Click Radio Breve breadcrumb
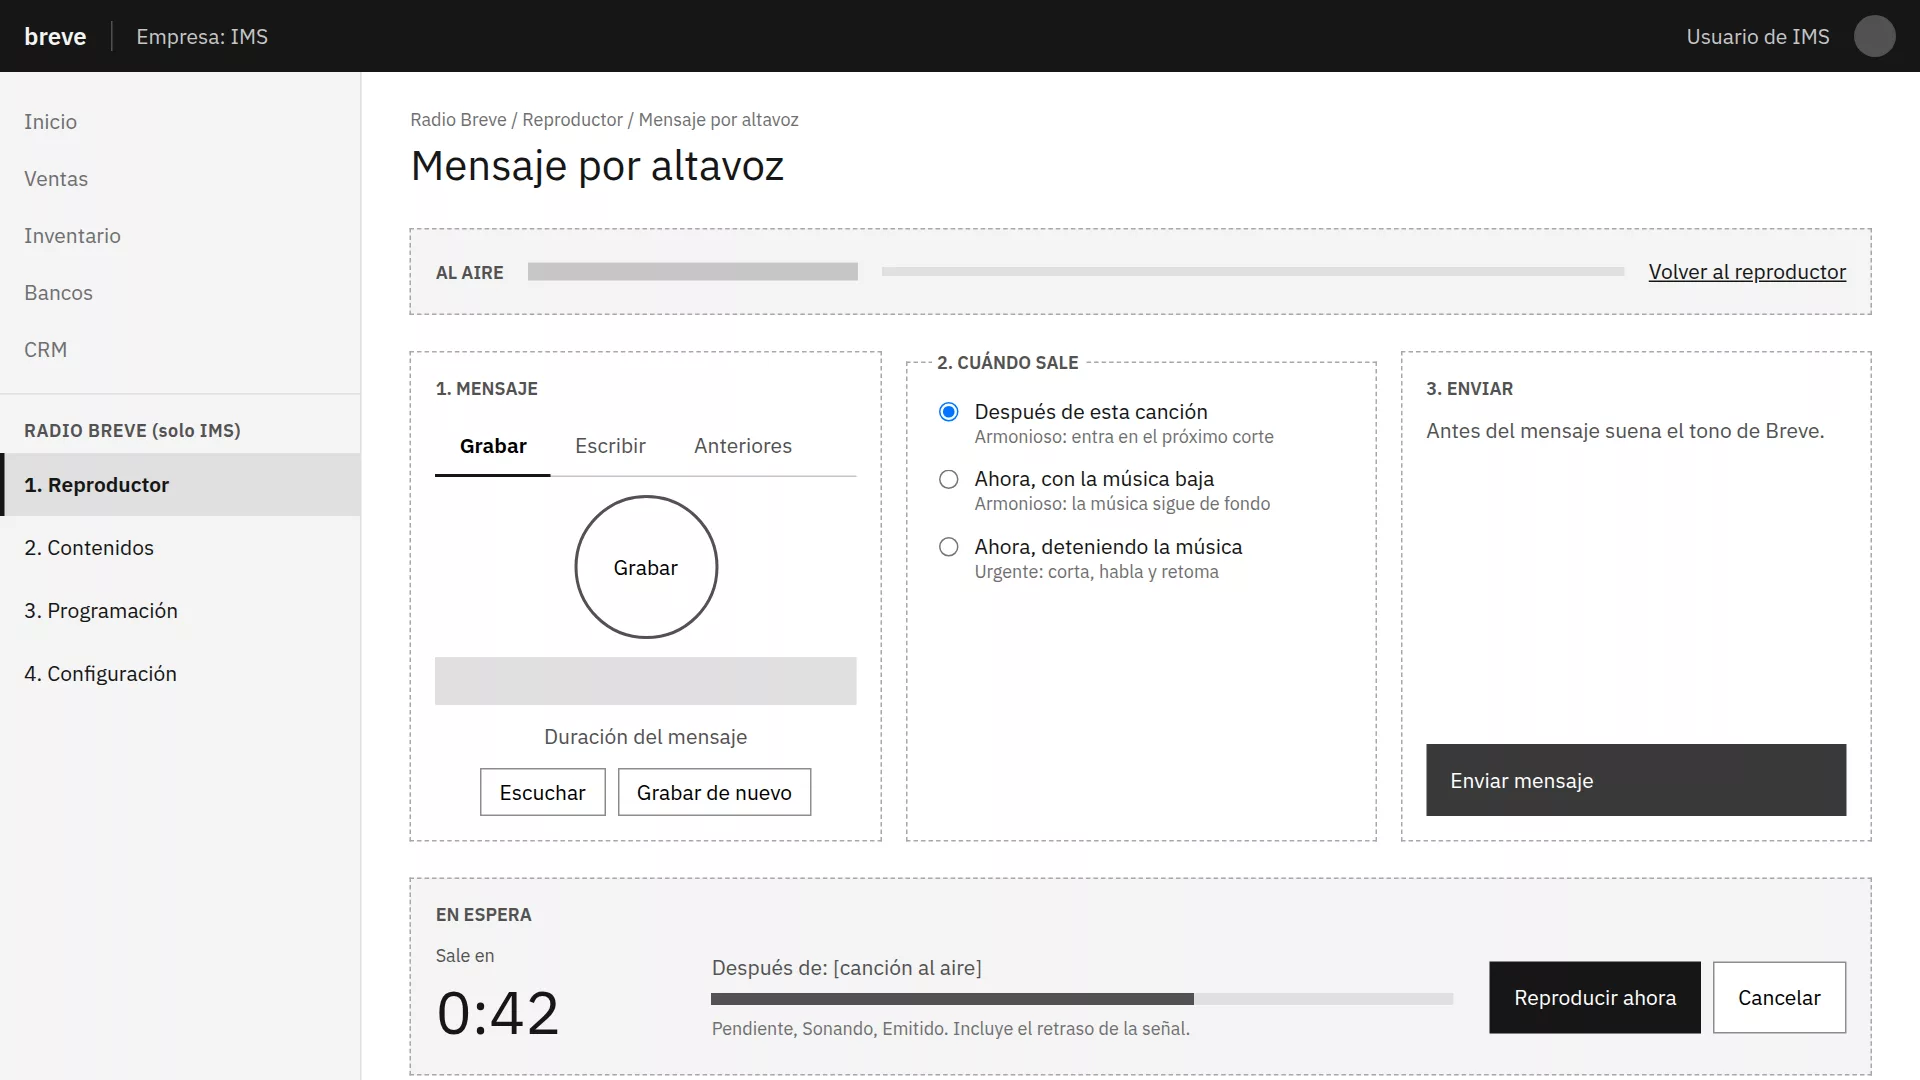 [458, 120]
